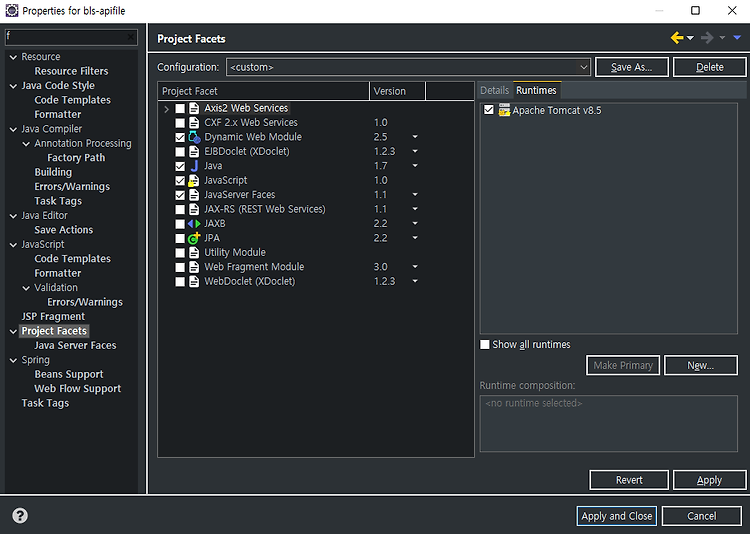Open help with the question mark icon
Image resolution: width=750 pixels, height=534 pixels.
tap(20, 515)
